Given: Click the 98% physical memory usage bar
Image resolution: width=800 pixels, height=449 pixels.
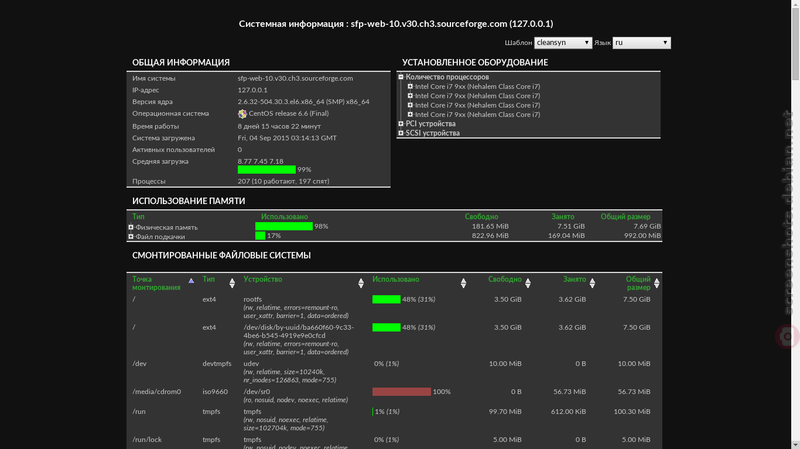Looking at the screenshot, I should pos(284,226).
